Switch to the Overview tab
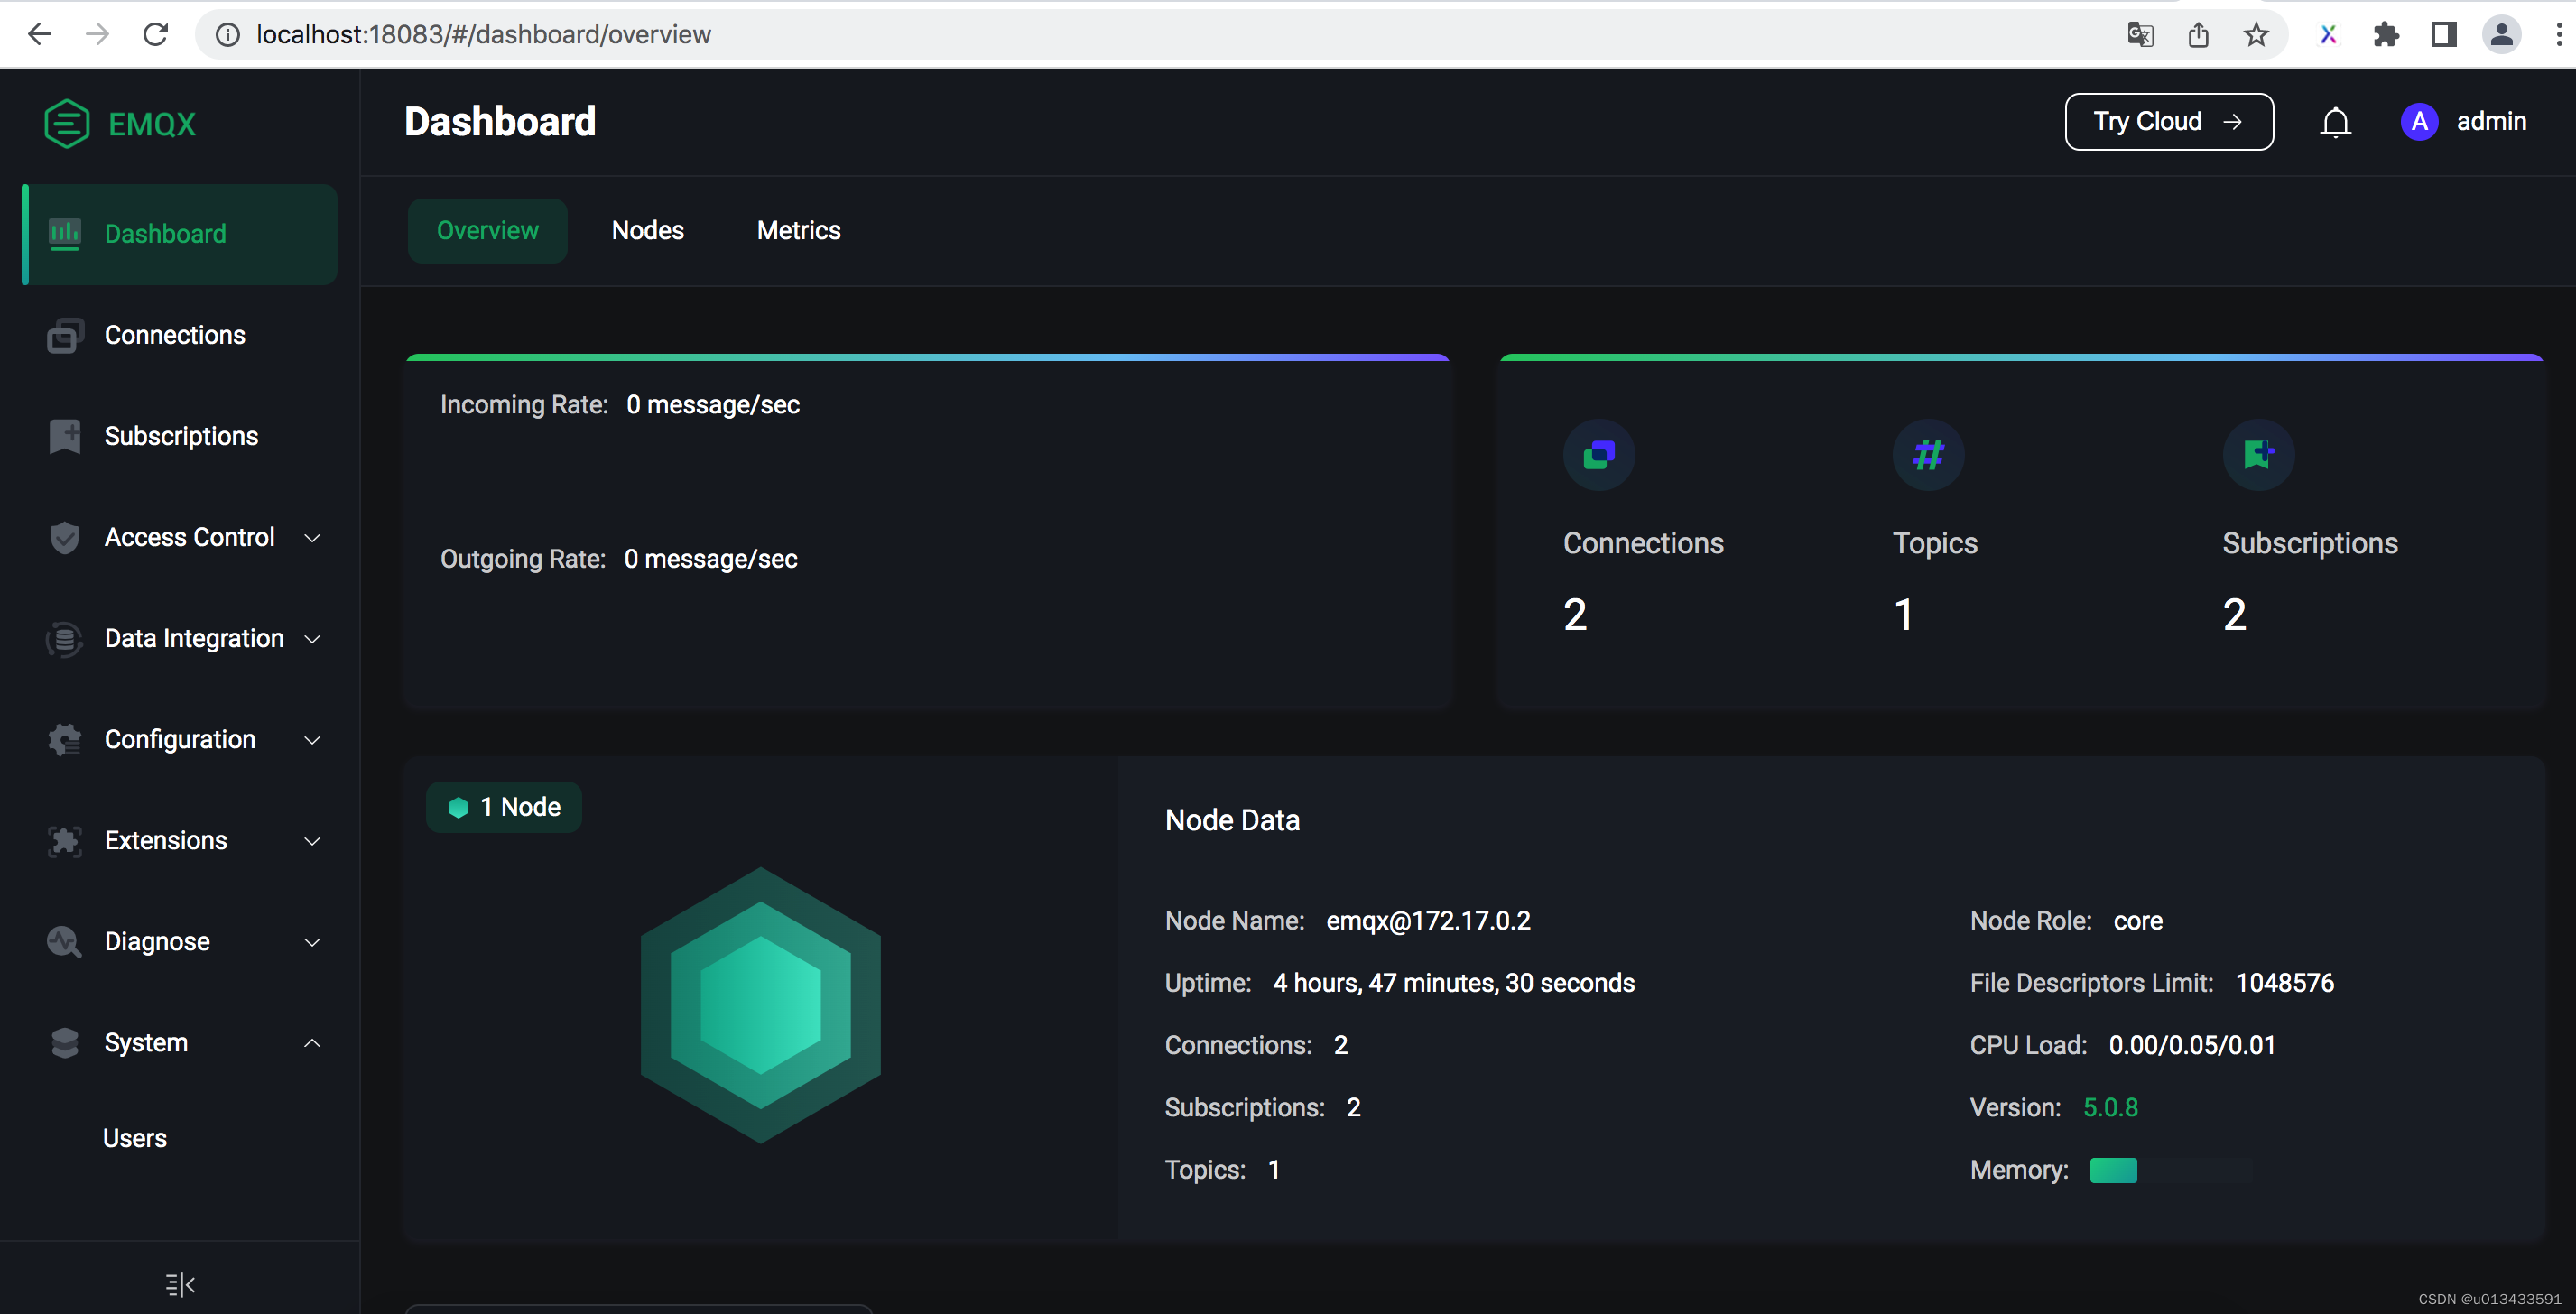Viewport: 2576px width, 1314px height. 487,230
